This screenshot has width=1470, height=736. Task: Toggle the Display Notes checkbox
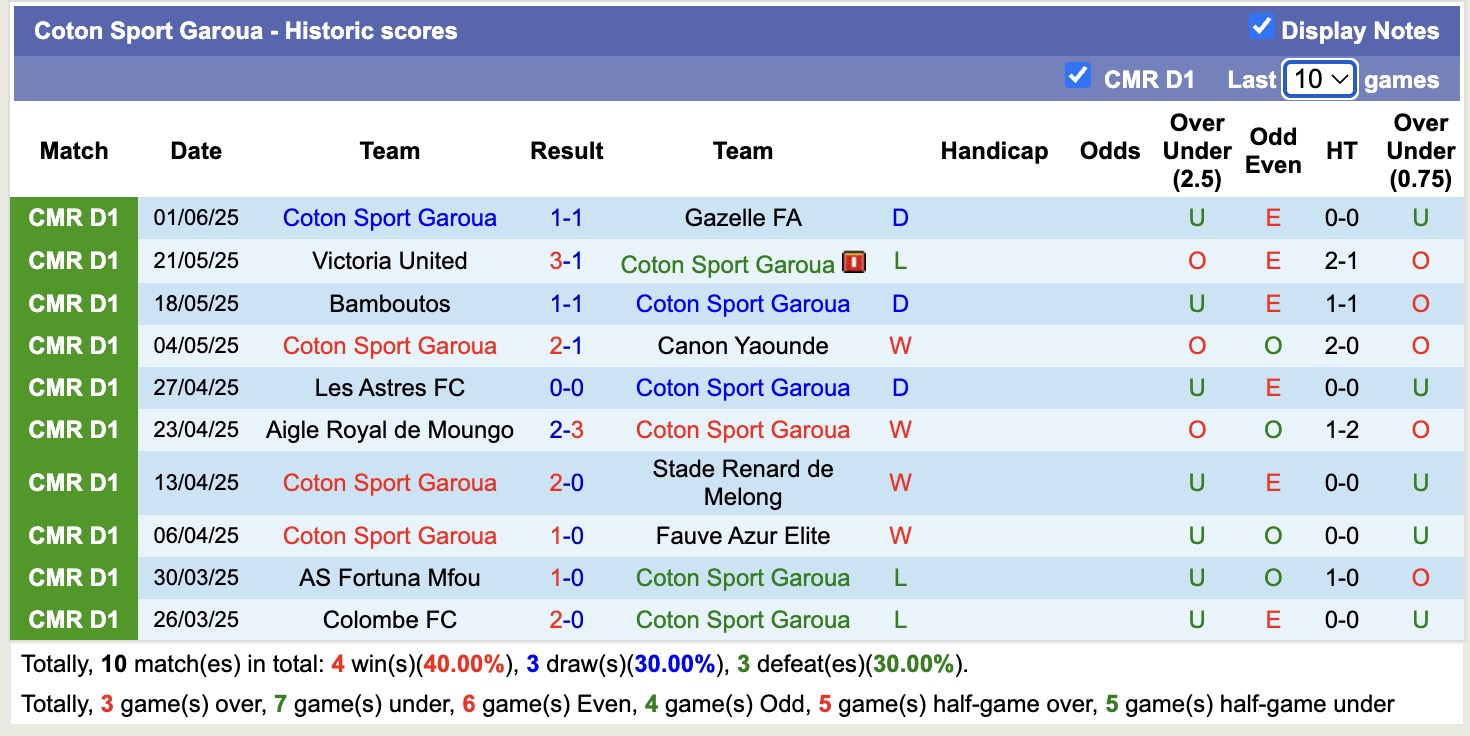(x=1261, y=27)
